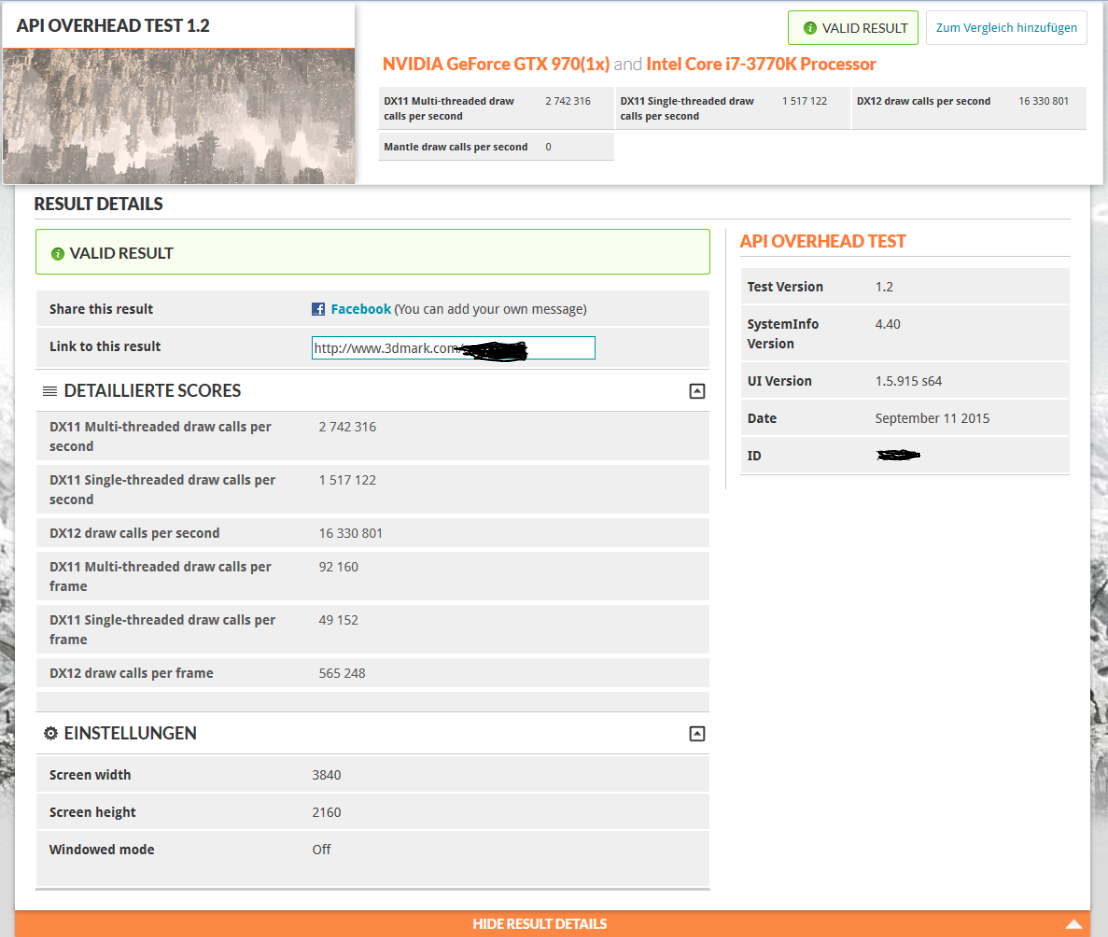
Task: Click the API OVERHEAD TEST 1.2 title
Action: [x=113, y=25]
